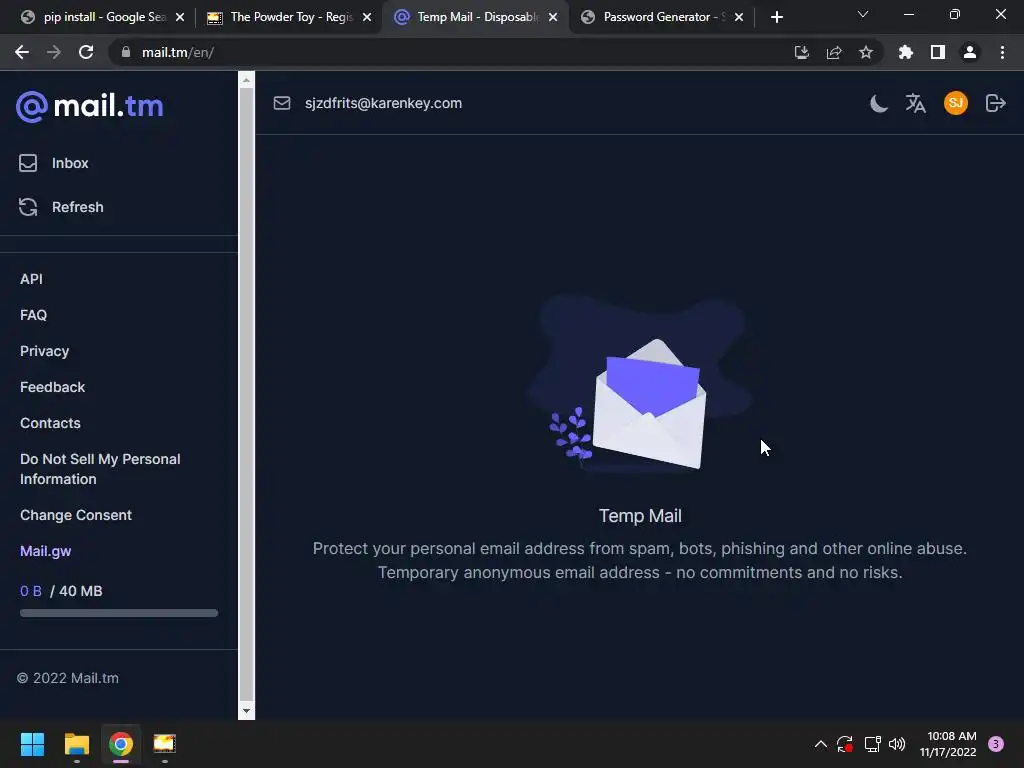Open the Inbox folder
Screen dimensions: 1024x768
tap(54, 163)
